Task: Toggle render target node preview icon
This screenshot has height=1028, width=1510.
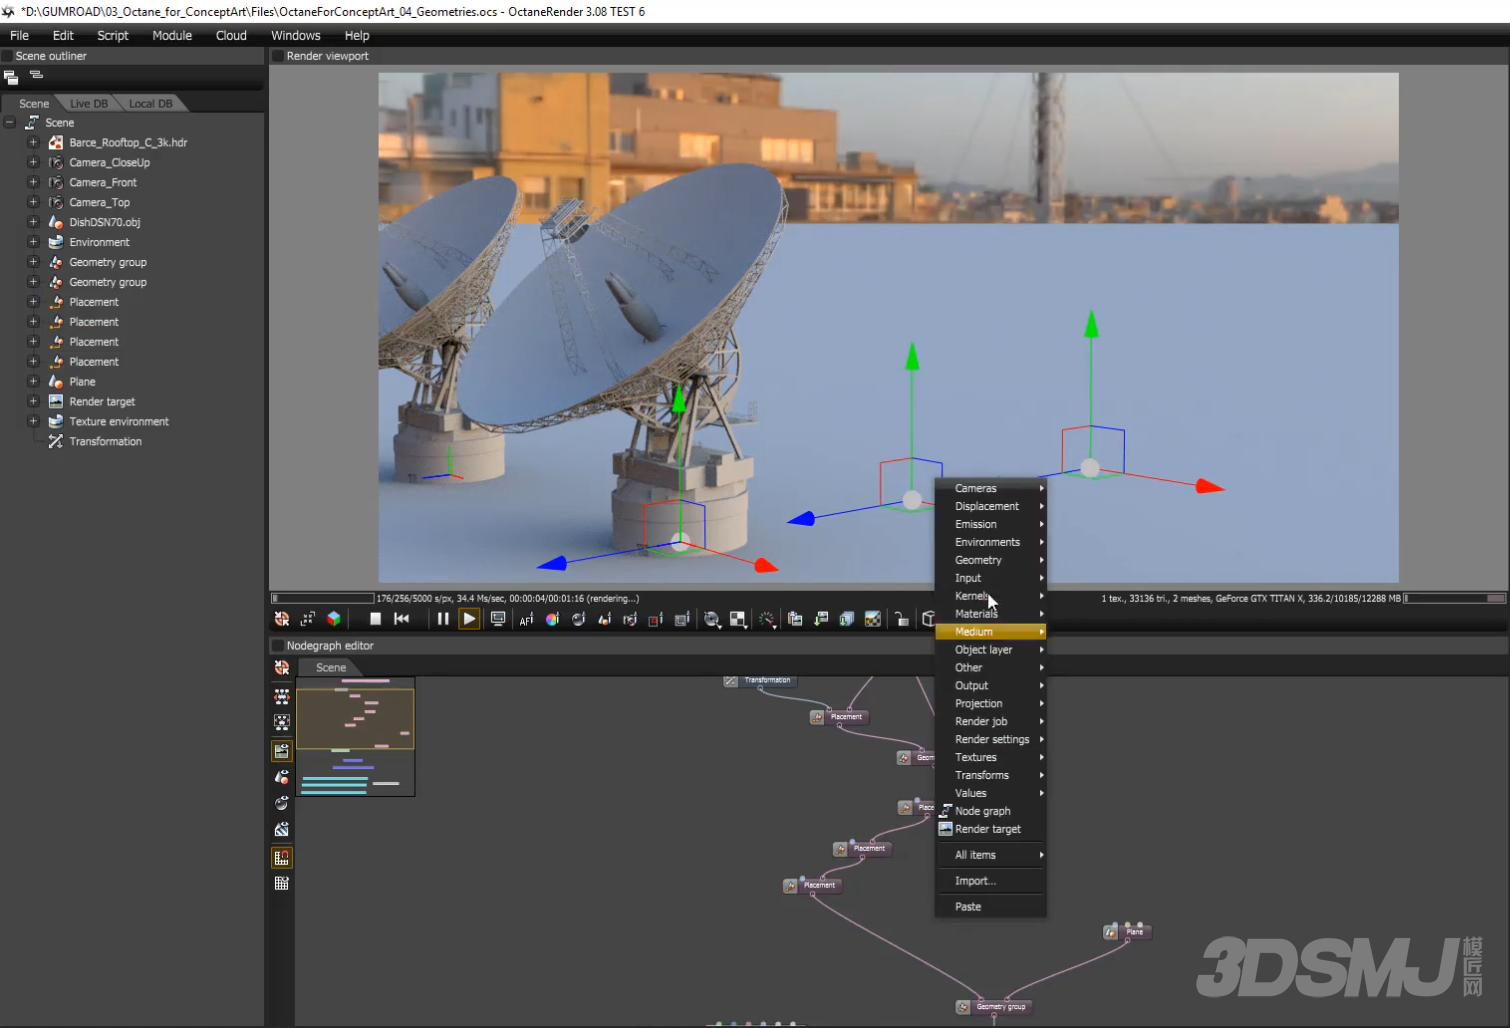Action: point(282,751)
